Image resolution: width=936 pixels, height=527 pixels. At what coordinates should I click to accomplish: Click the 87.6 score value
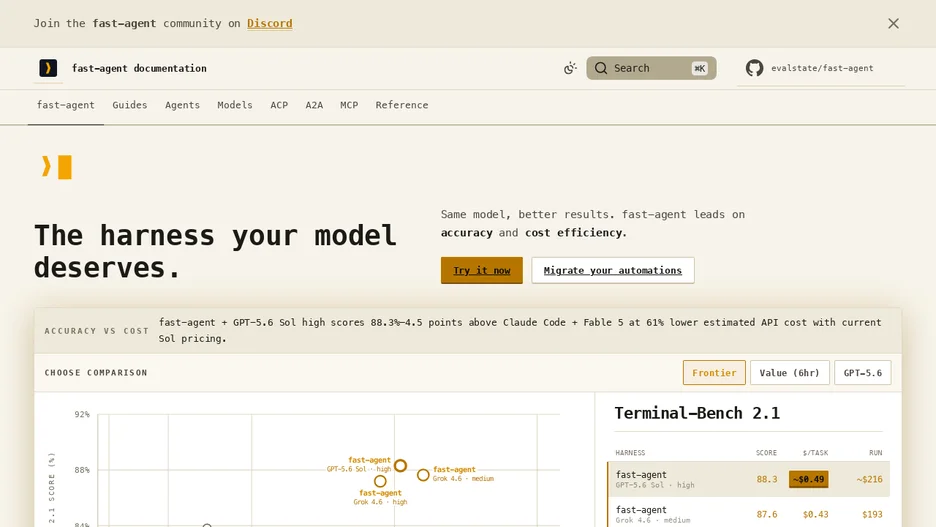coord(766,514)
